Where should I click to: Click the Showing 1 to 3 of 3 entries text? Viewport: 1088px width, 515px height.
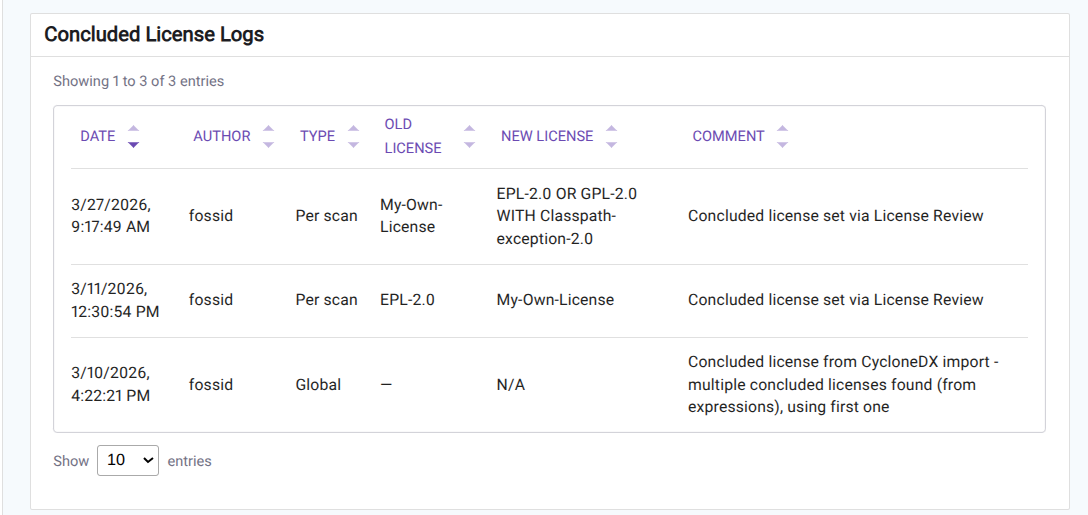pyautogui.click(x=139, y=81)
